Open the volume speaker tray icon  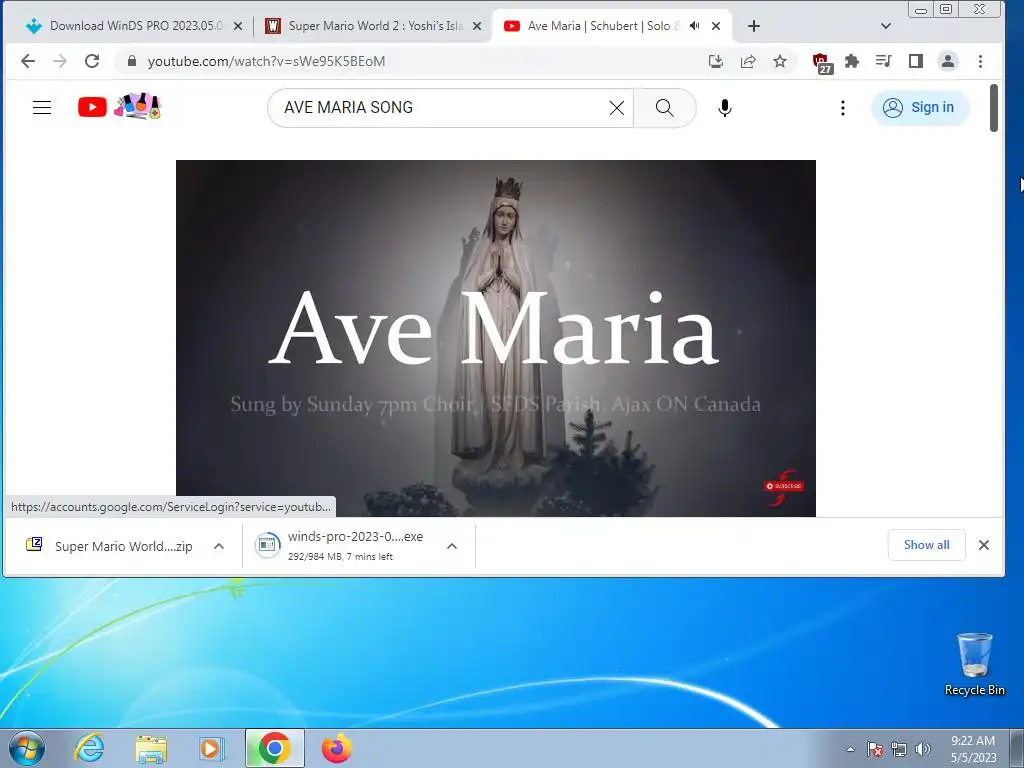[x=922, y=749]
